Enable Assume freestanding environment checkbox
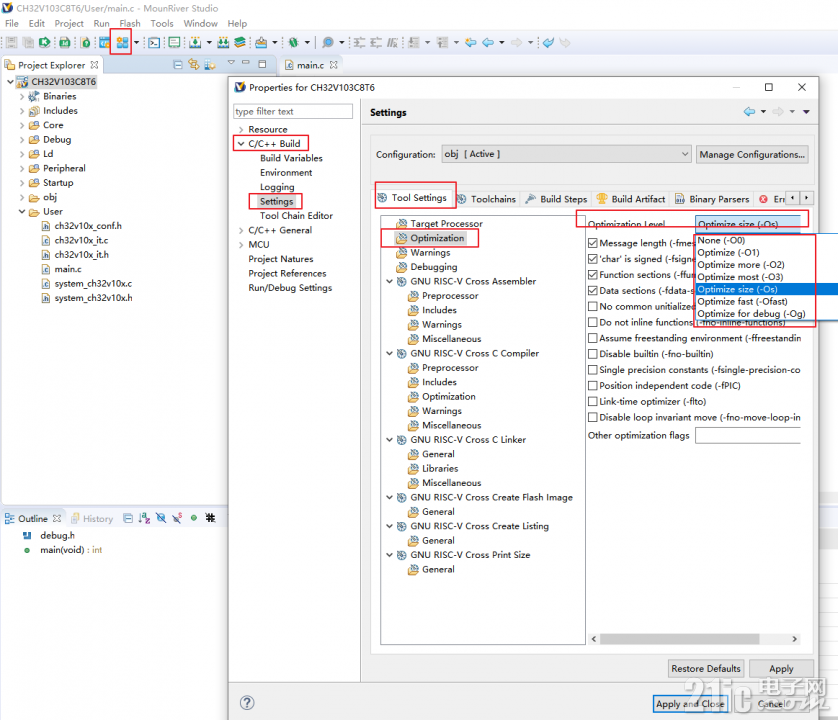838x720 pixels. [592, 338]
